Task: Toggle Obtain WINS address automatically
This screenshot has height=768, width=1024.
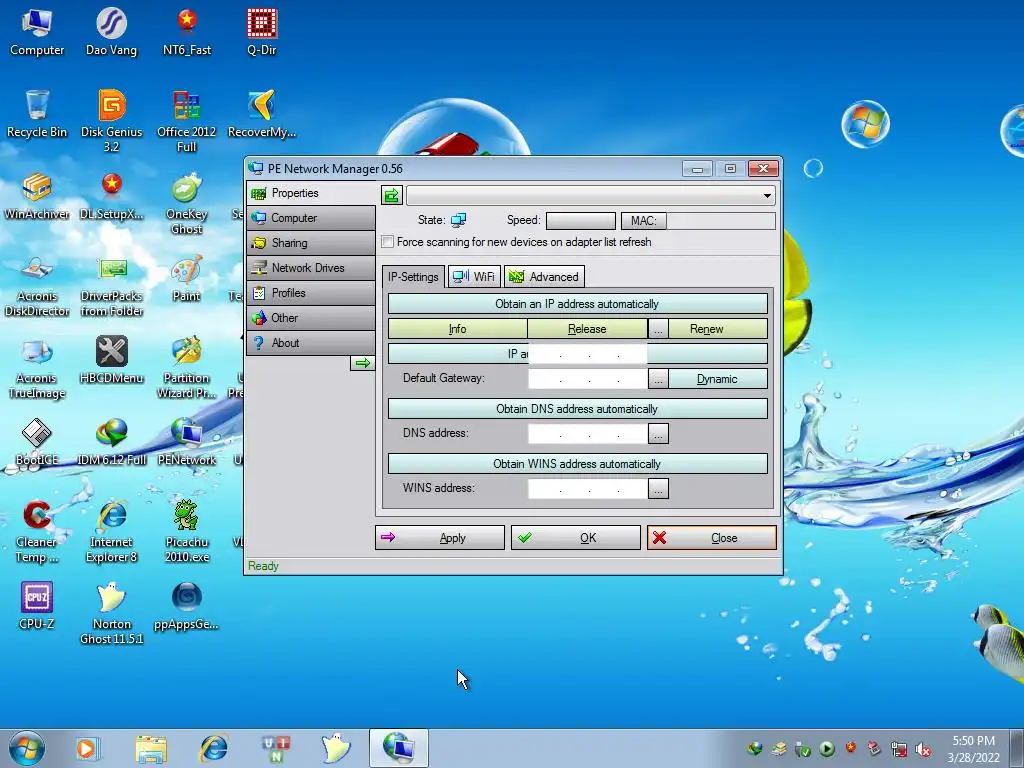Action: tap(577, 464)
